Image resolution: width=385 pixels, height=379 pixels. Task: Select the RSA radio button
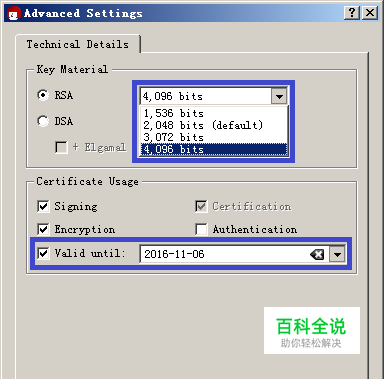click(43, 95)
